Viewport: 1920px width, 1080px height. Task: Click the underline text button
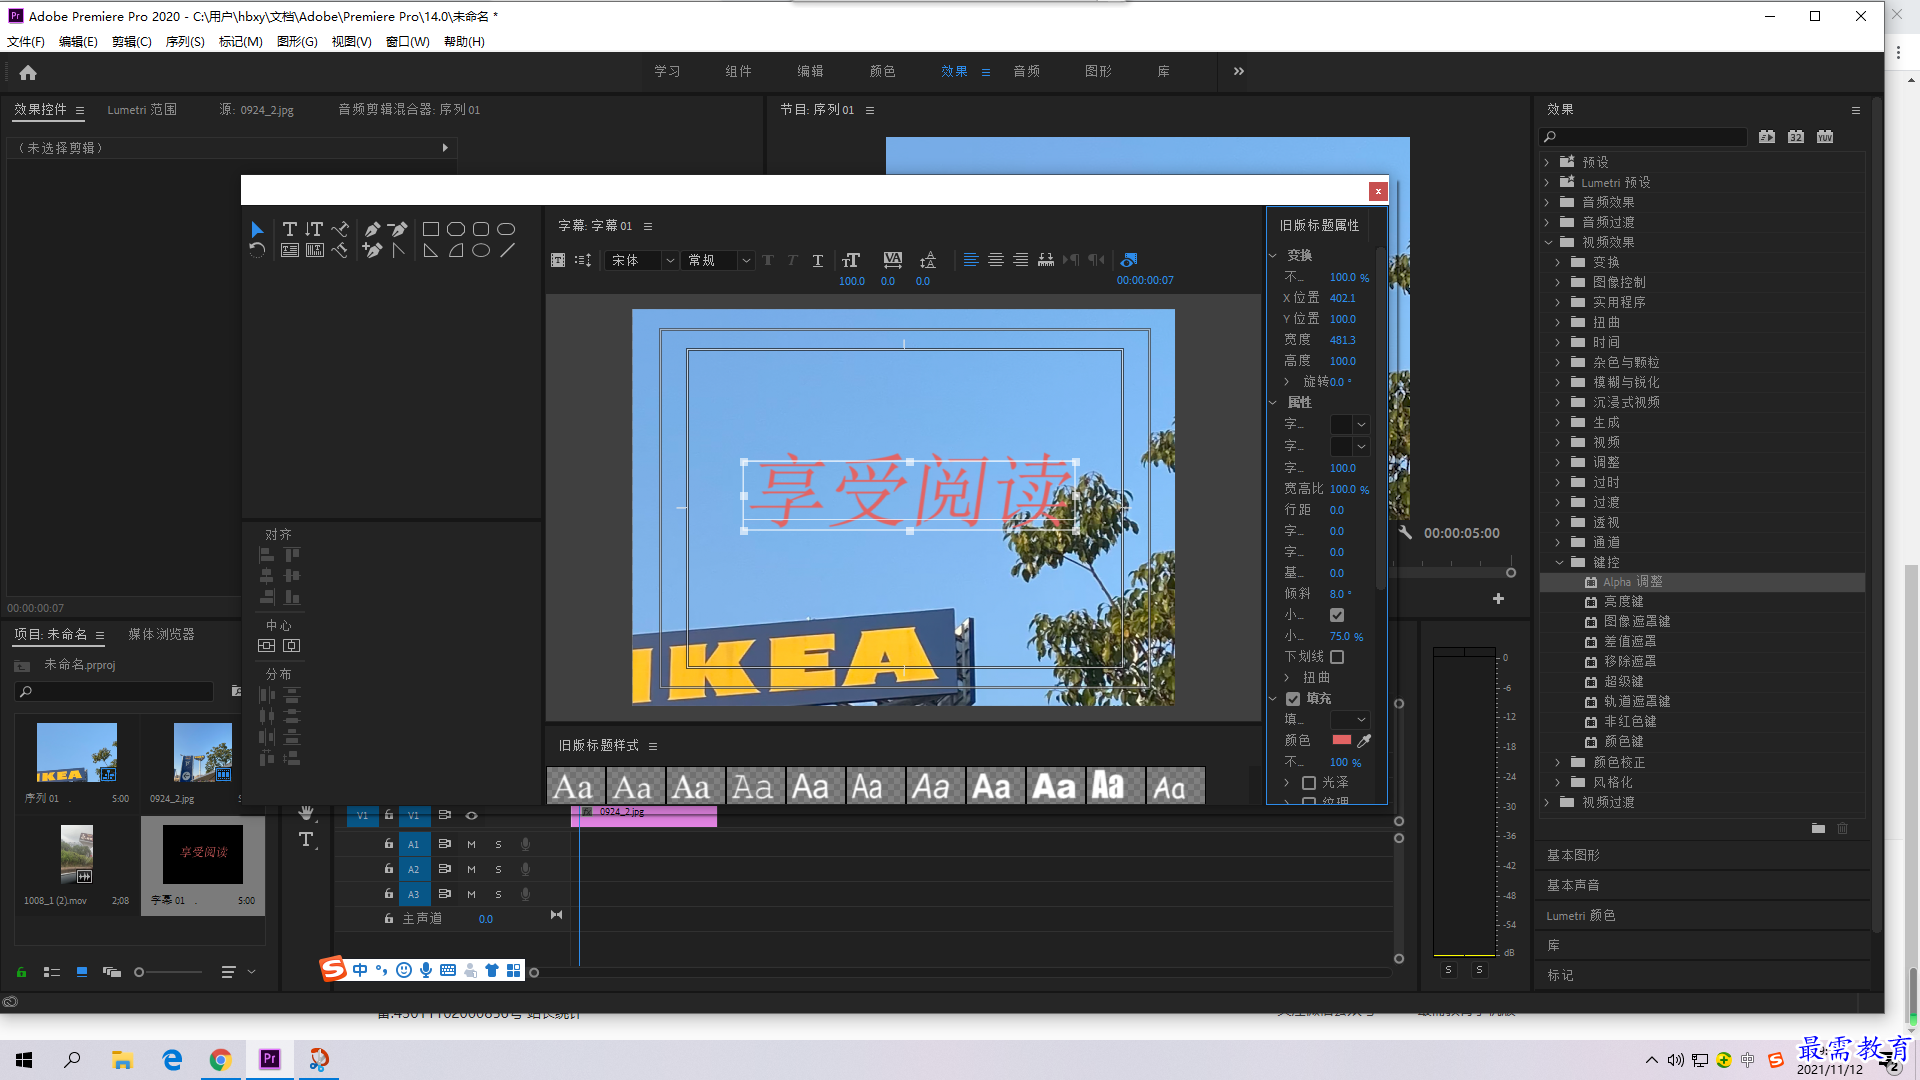coord(818,260)
